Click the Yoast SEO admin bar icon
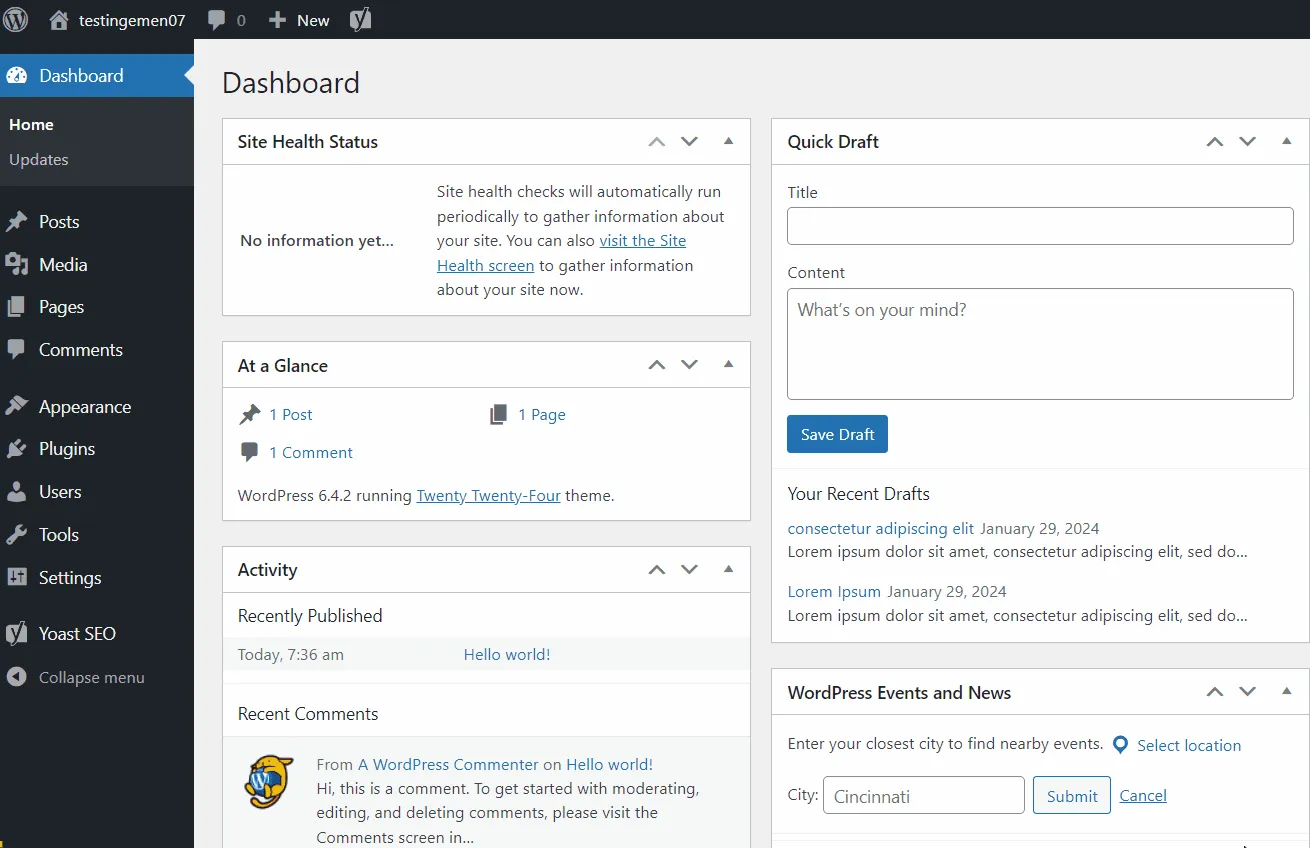Screen dimensions: 1310x848 coord(360,19)
